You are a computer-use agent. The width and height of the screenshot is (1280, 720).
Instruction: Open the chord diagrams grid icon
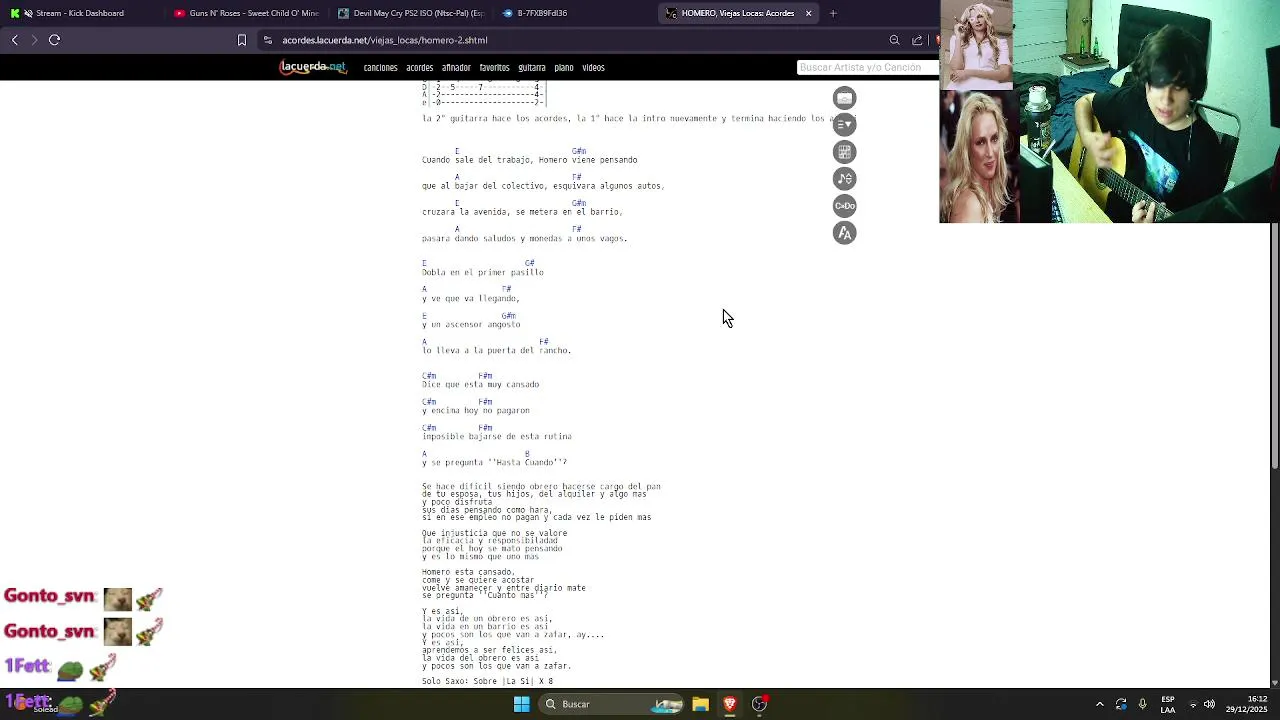[845, 152]
